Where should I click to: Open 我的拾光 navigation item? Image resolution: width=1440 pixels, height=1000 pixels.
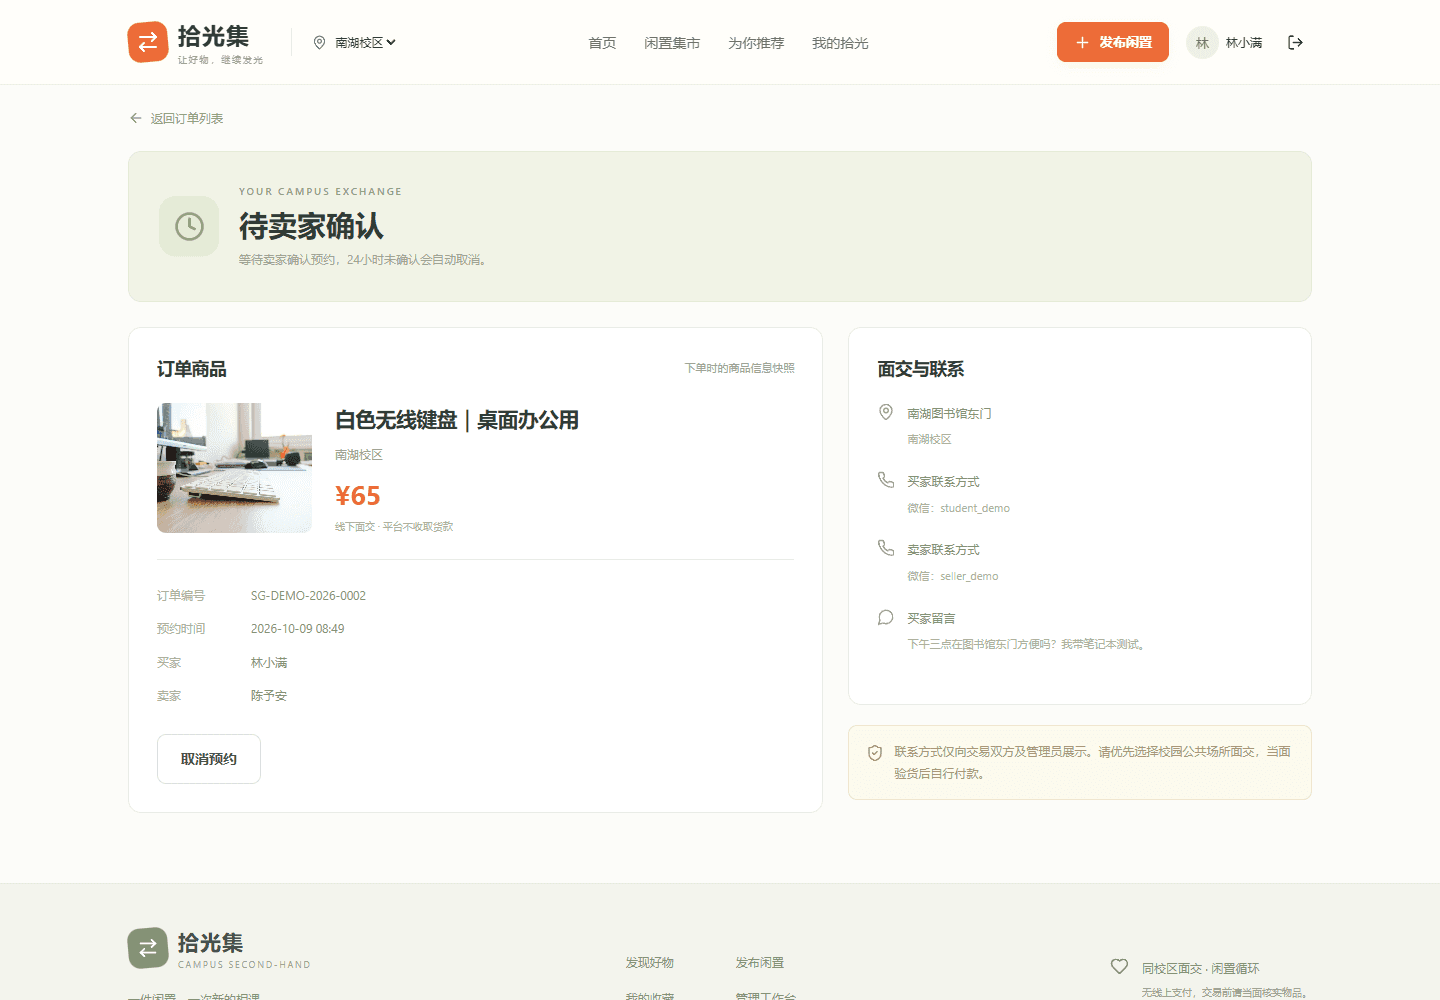[x=840, y=43]
